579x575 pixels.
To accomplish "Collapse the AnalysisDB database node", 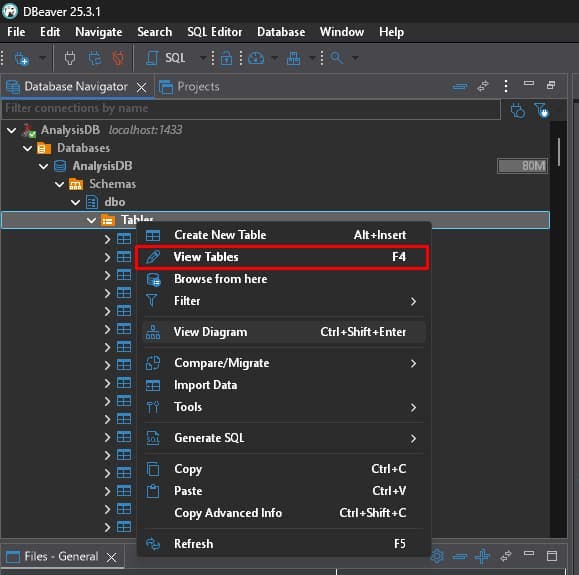I will 44,167.
